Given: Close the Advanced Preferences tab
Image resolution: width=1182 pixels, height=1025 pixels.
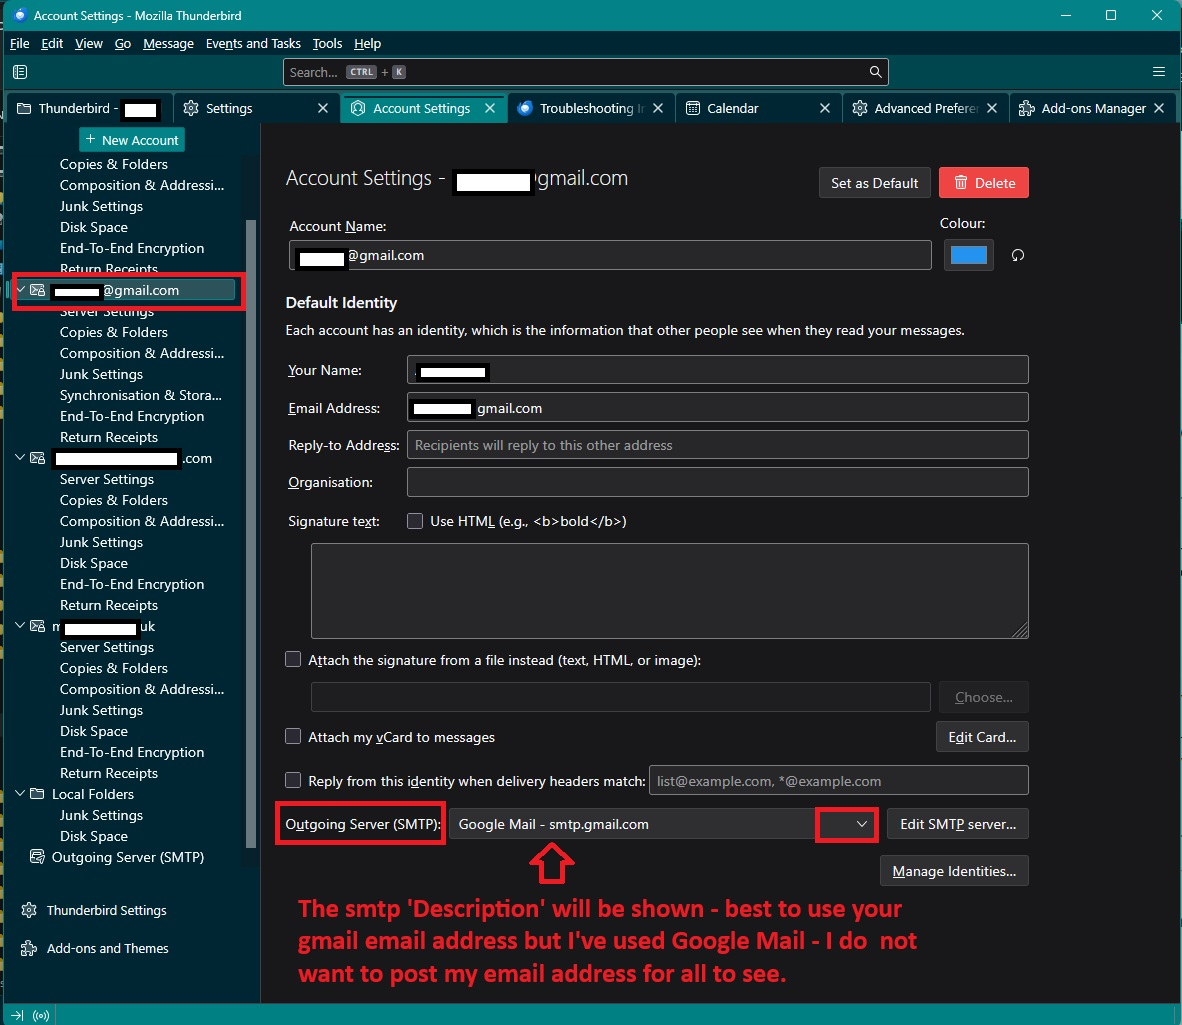Looking at the screenshot, I should coord(992,108).
